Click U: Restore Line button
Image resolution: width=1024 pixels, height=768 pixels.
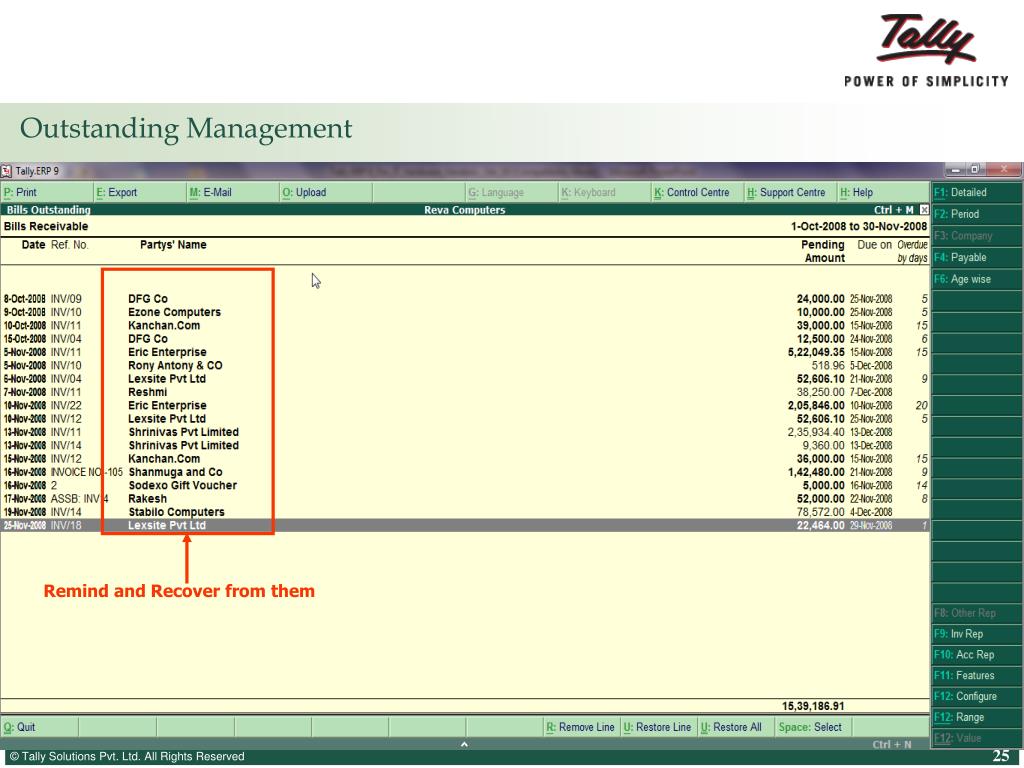659,728
